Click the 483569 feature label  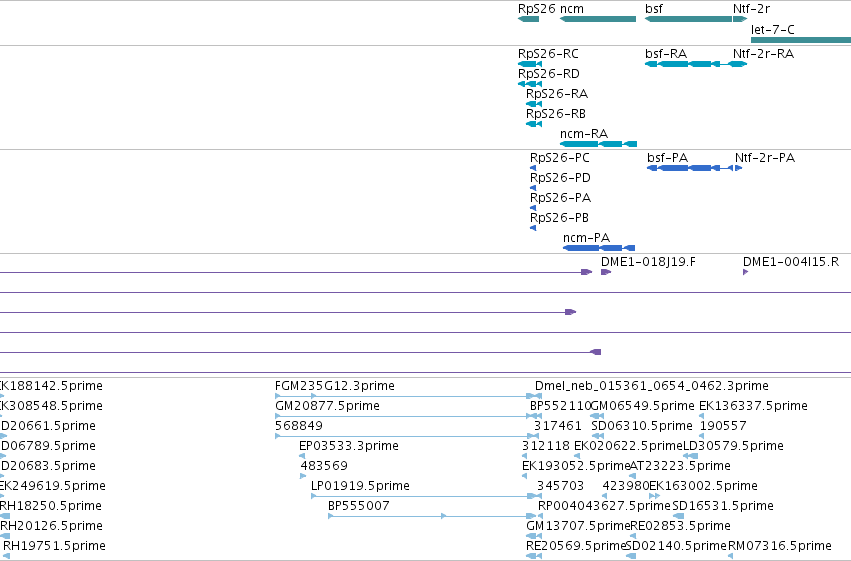pyautogui.click(x=324, y=466)
